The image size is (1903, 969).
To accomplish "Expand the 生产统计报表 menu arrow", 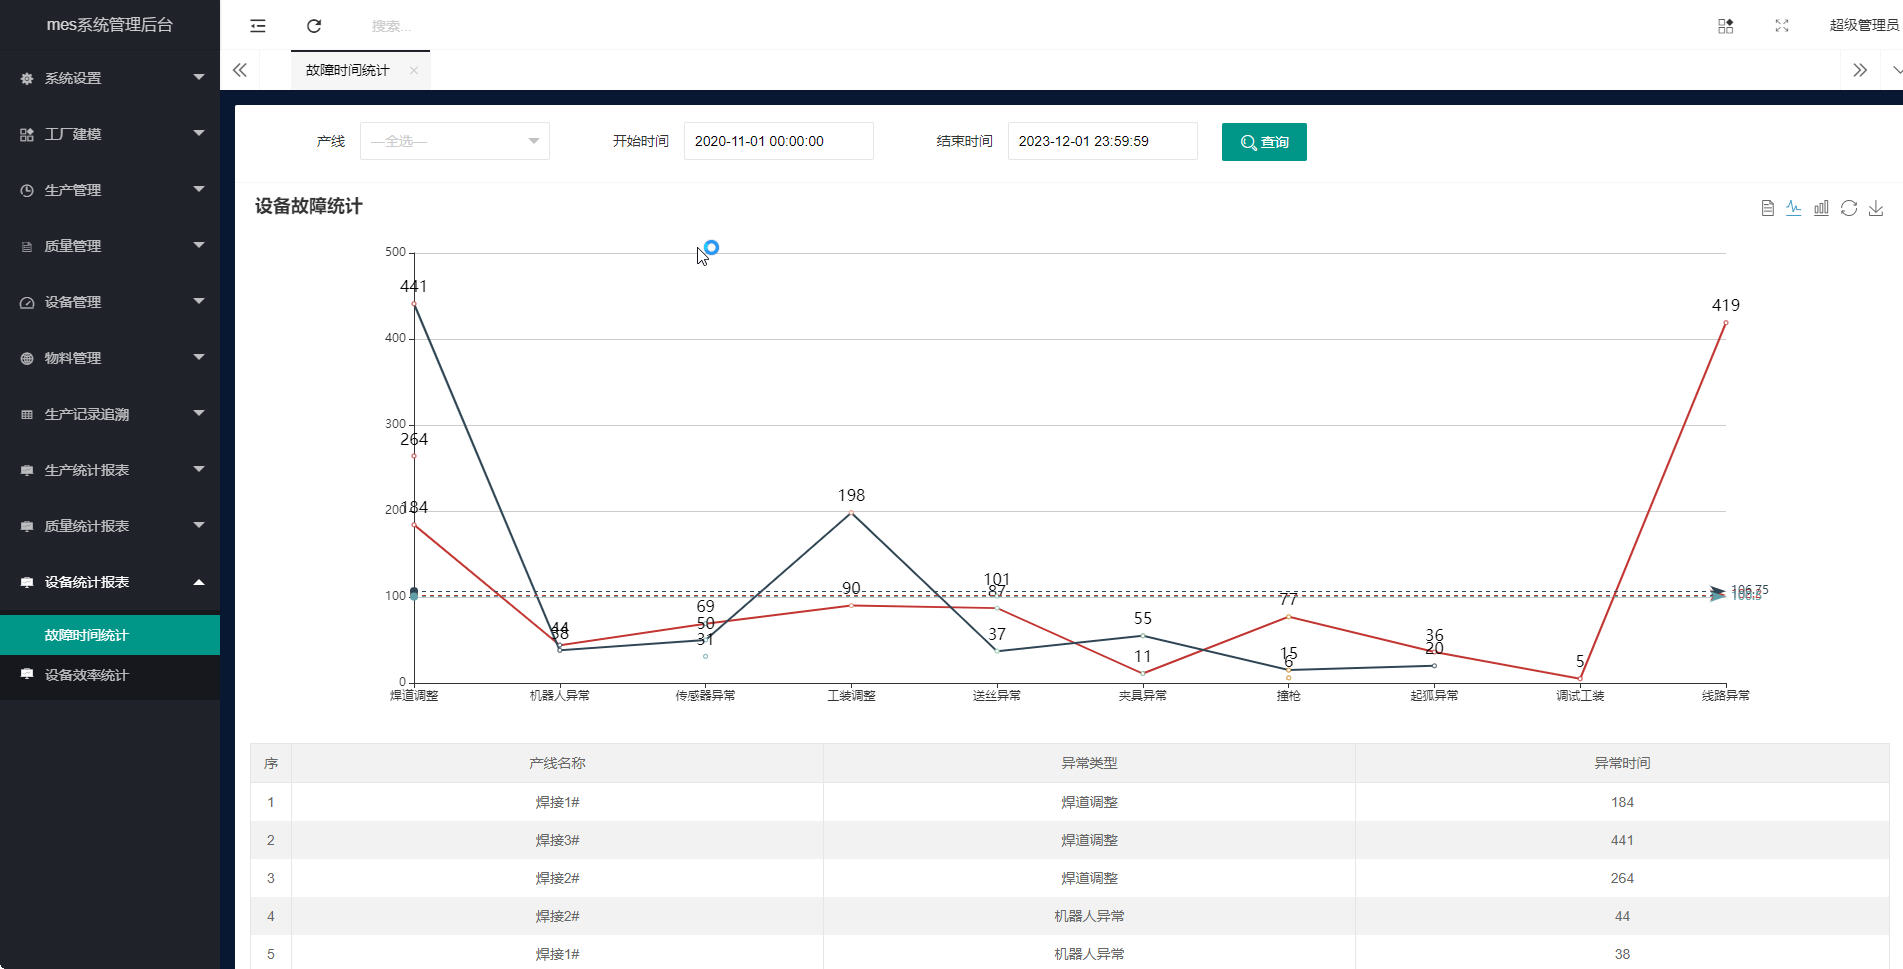I will coord(199,469).
